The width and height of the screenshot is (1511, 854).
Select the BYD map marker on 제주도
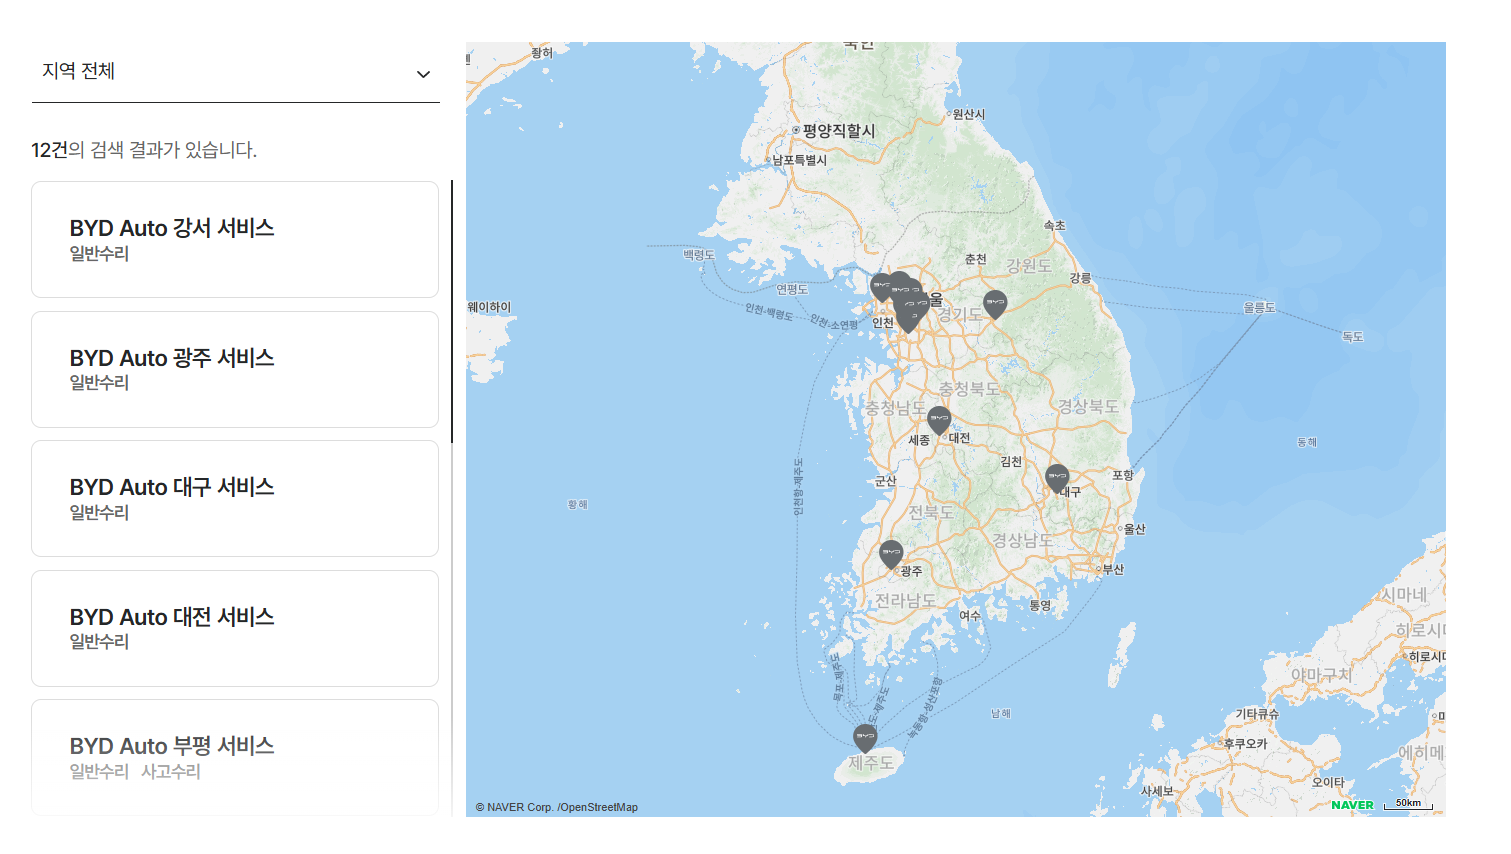coord(865,738)
